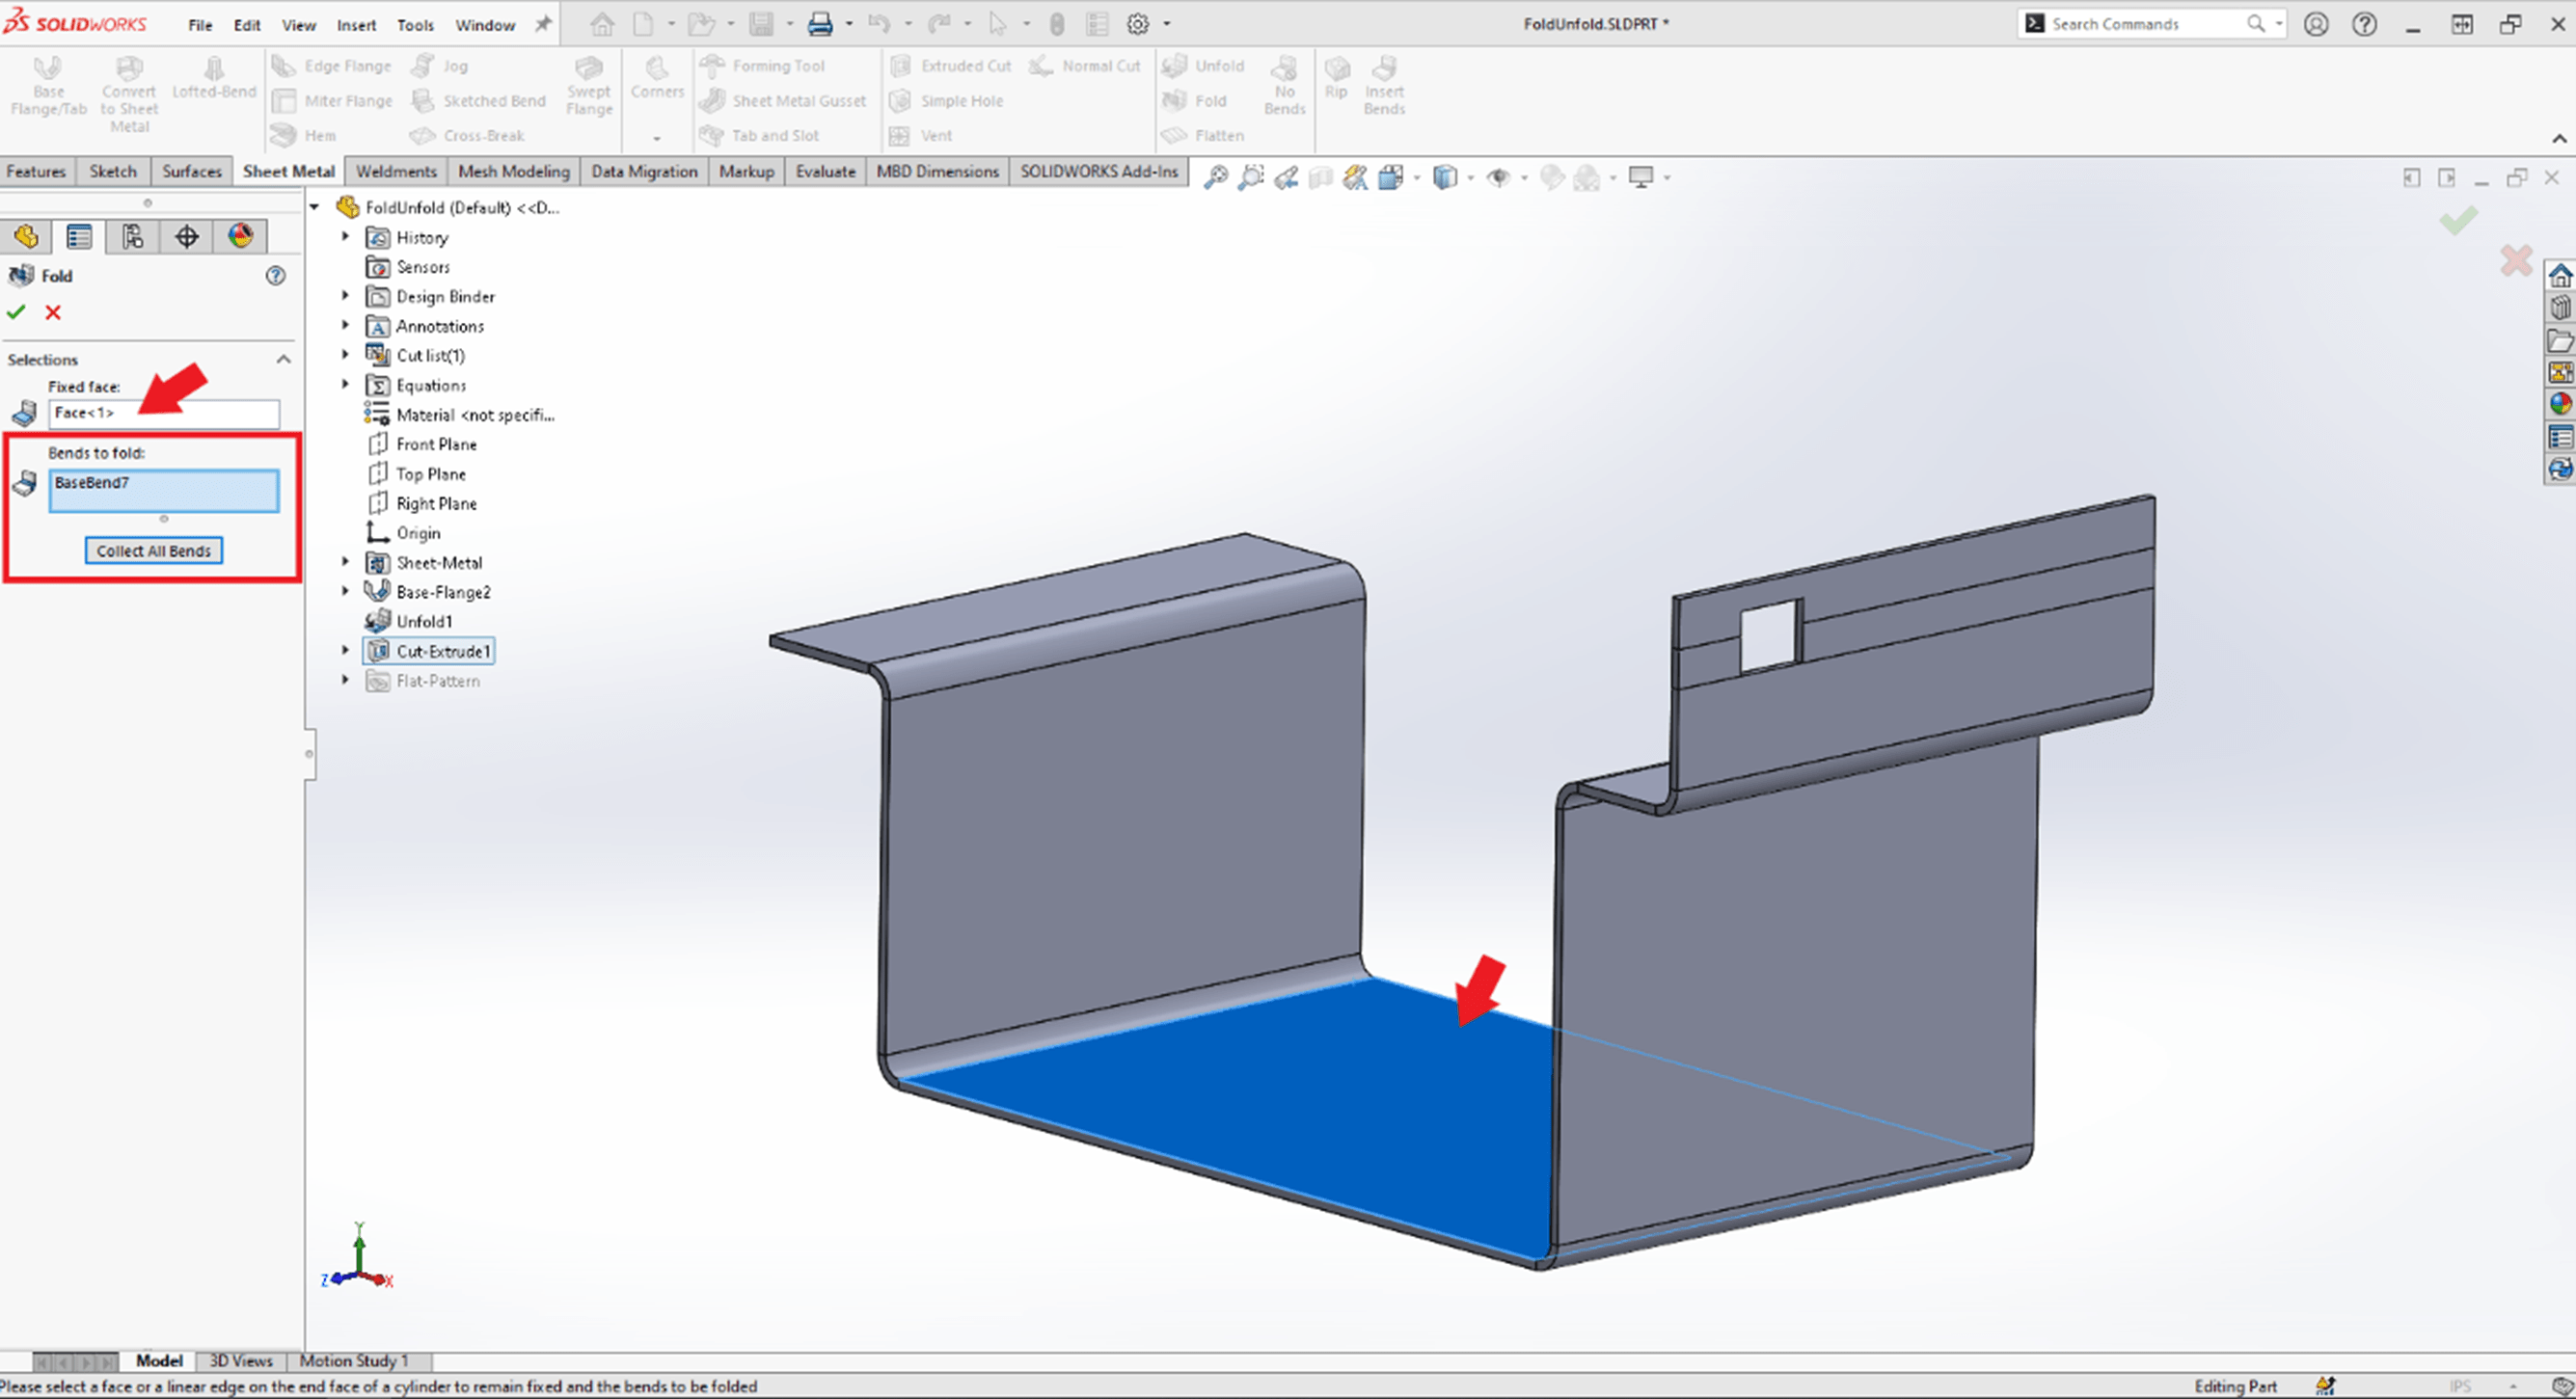This screenshot has width=2576, height=1399.
Task: Activate the Sheet Metal Gusset tool
Action: 784,100
